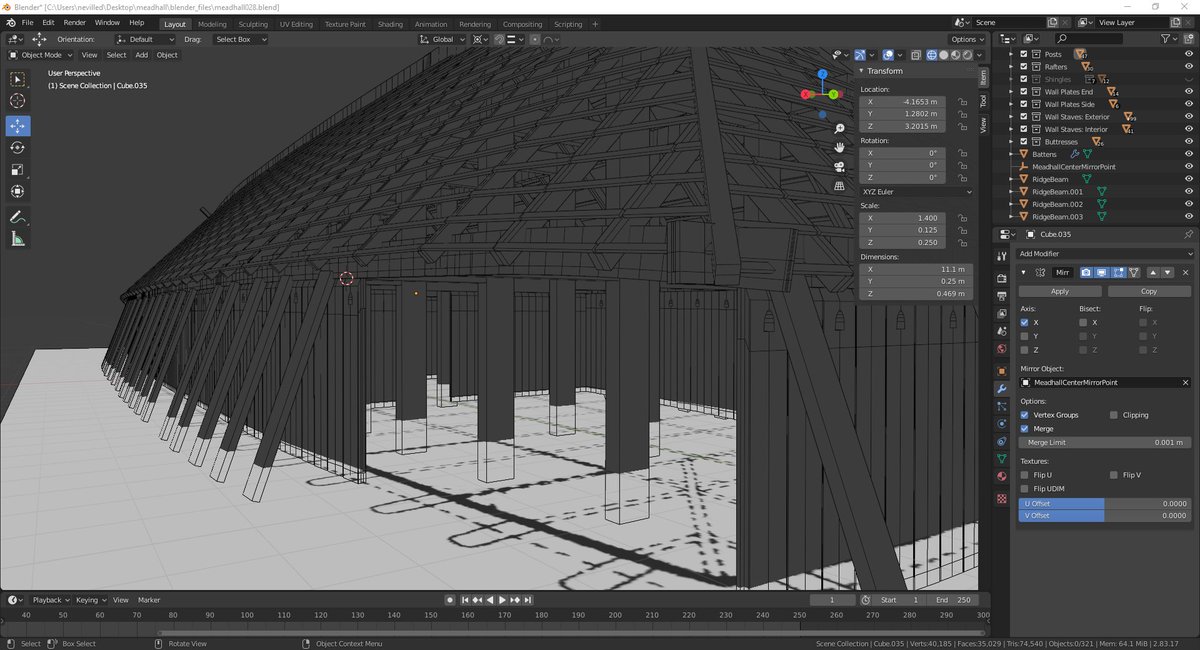Click the zoom magnifier icon in viewport gizmos
Viewport: 1200px width, 650px height.
[840, 129]
